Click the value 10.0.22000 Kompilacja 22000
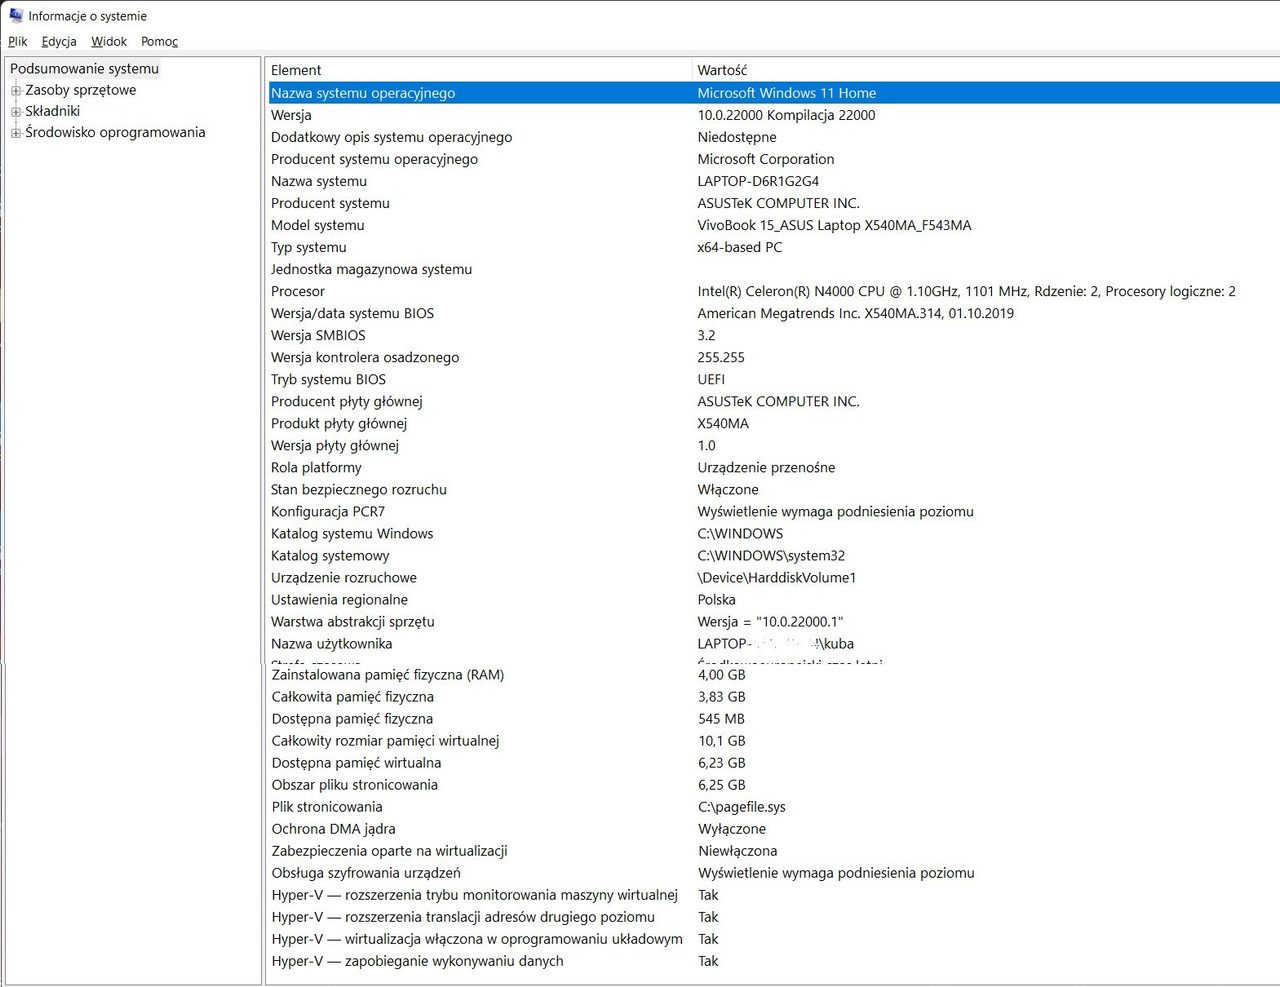This screenshot has height=987, width=1280. [x=786, y=115]
